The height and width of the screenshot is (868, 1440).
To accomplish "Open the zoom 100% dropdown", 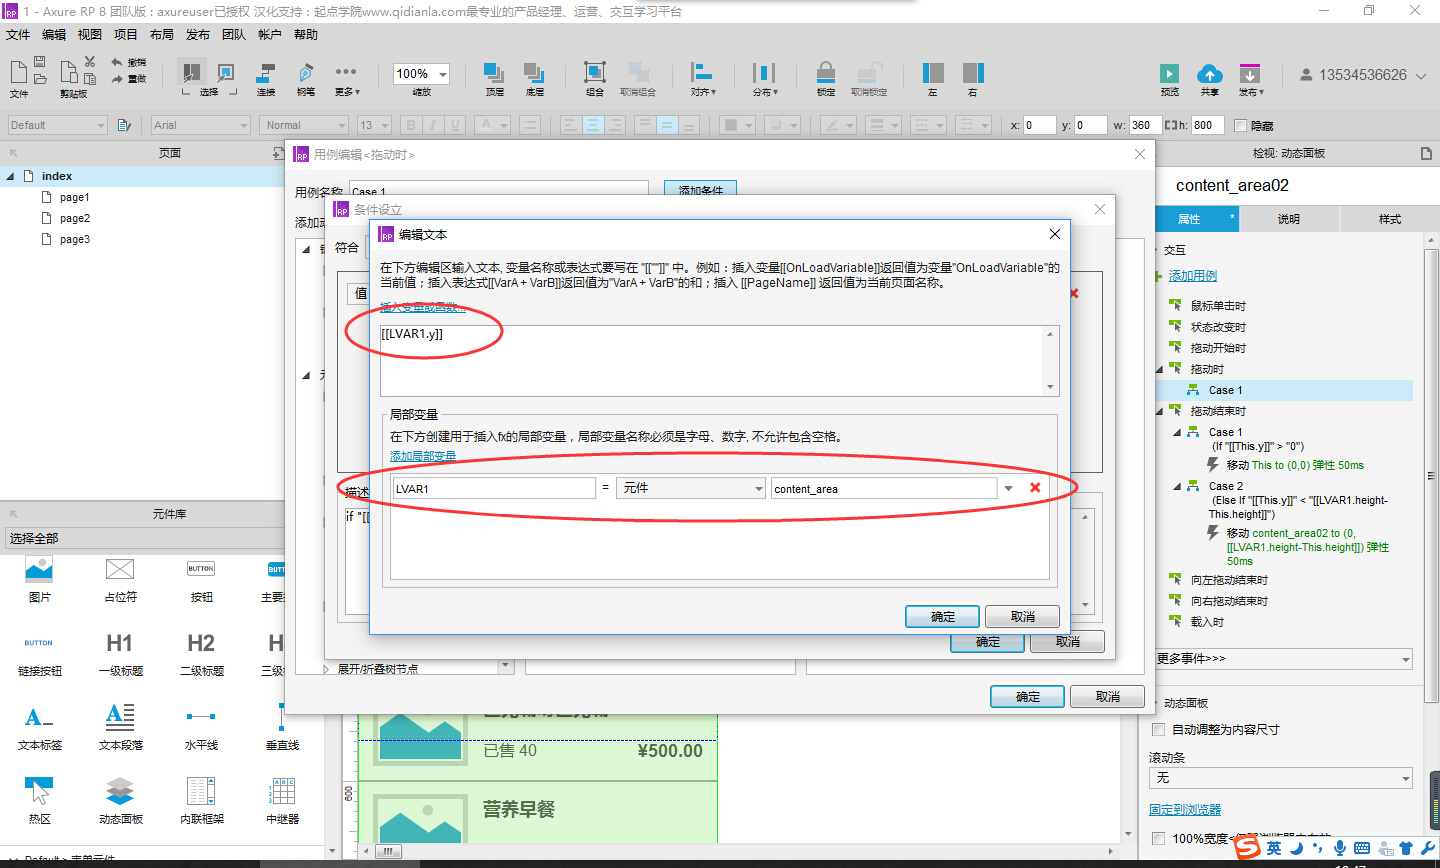I will 443,74.
